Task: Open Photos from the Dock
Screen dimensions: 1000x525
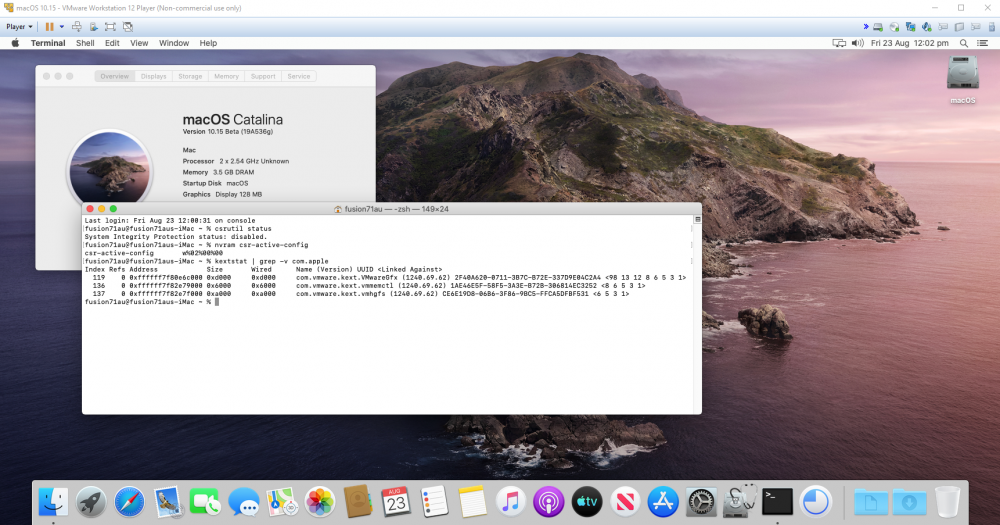Action: pos(320,502)
